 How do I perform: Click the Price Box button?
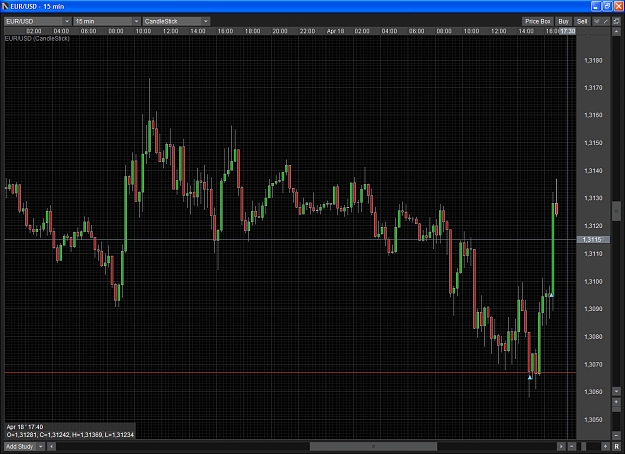(538, 22)
